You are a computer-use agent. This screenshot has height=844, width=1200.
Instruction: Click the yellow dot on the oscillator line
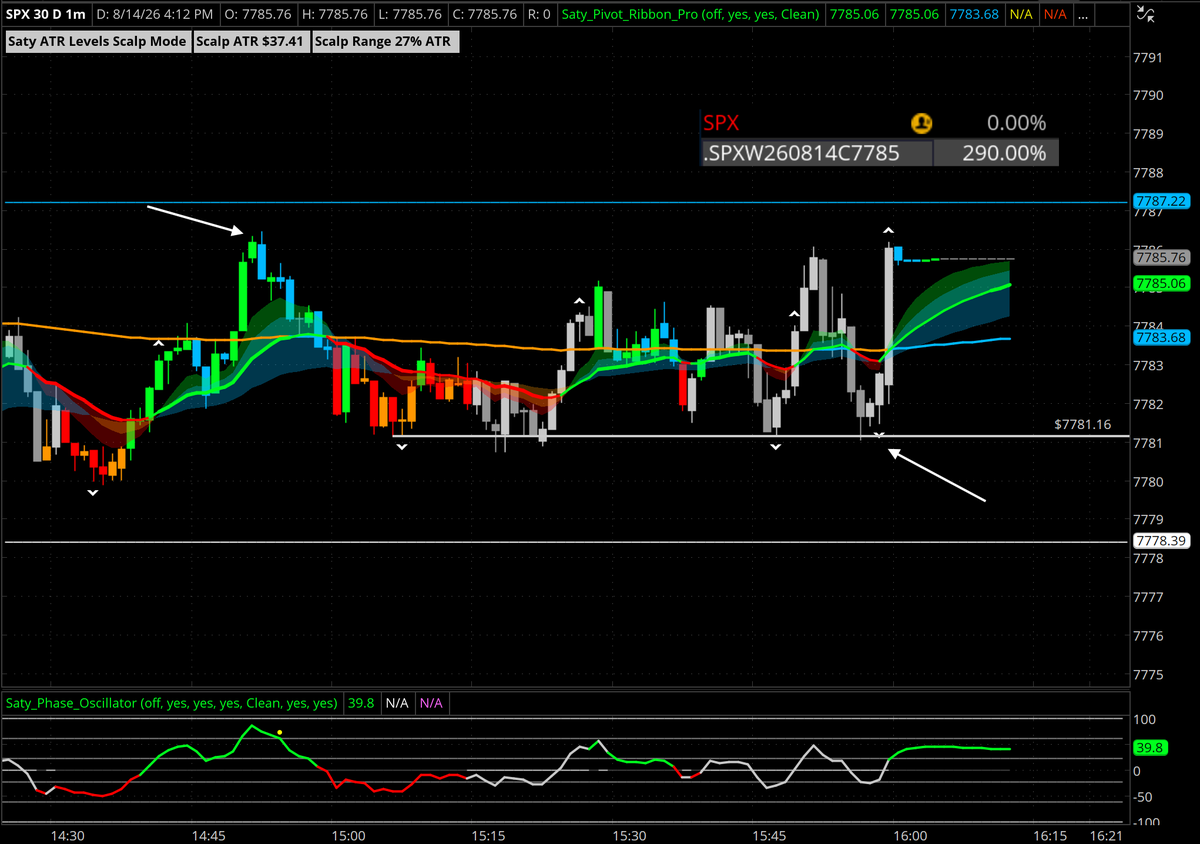[280, 732]
